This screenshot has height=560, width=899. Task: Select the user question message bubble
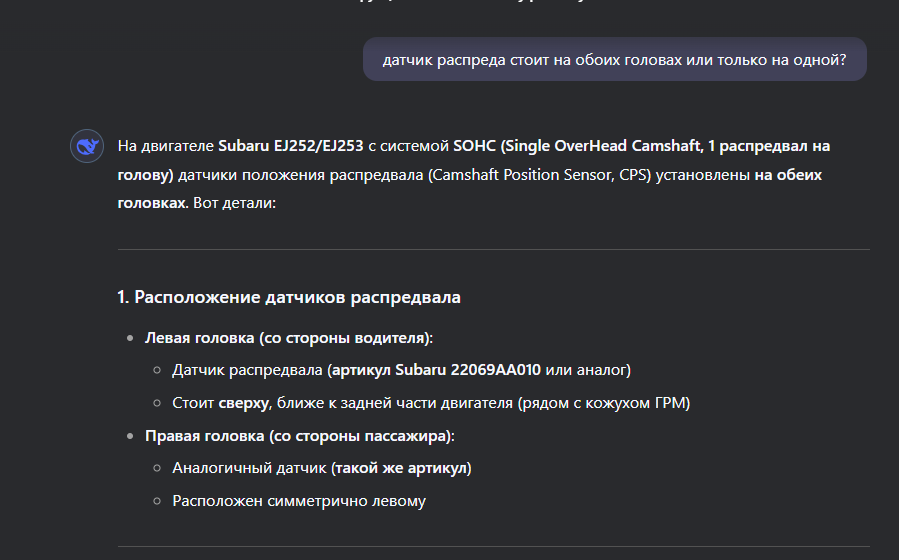click(615, 60)
